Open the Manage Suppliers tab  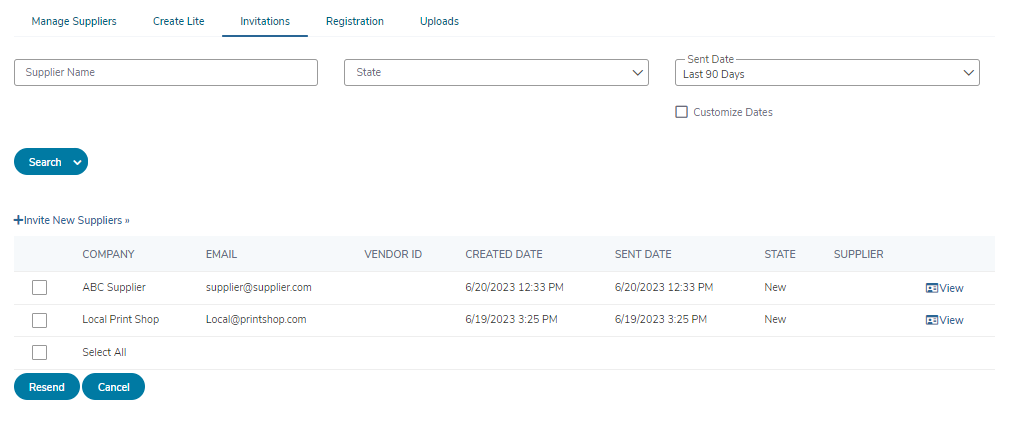pos(74,21)
